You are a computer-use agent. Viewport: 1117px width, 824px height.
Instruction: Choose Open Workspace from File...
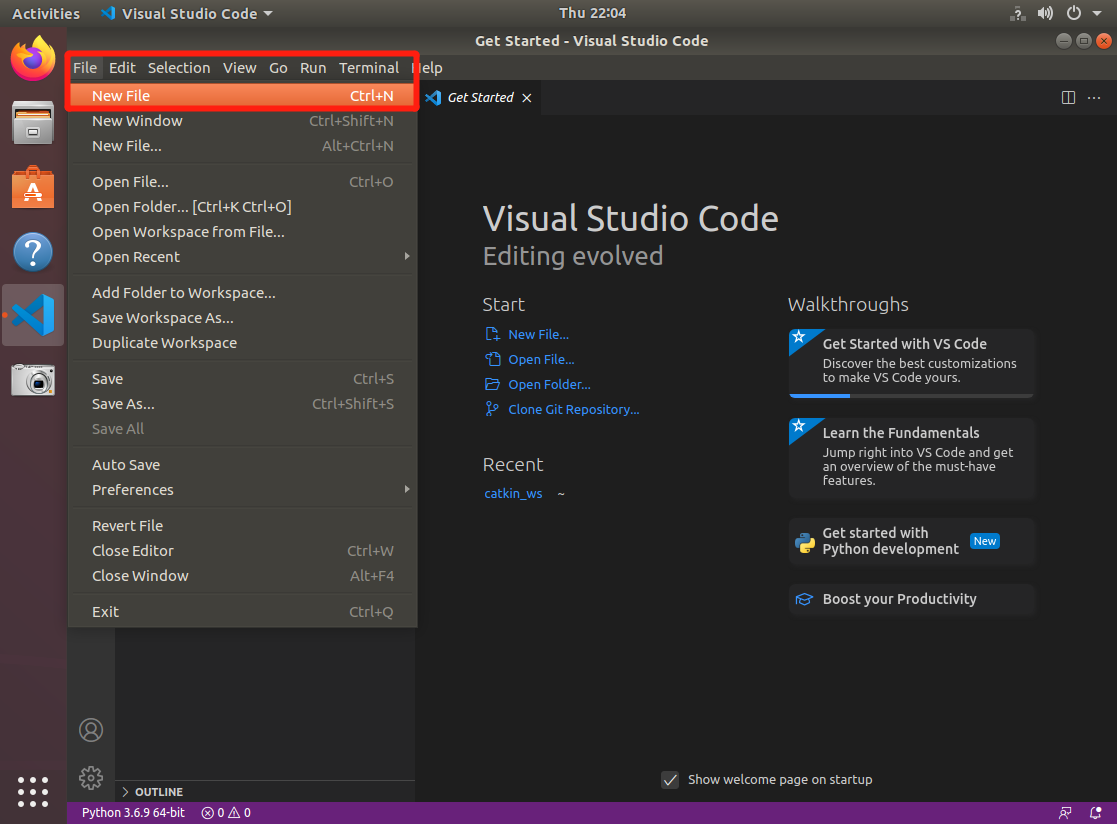(242, 232)
